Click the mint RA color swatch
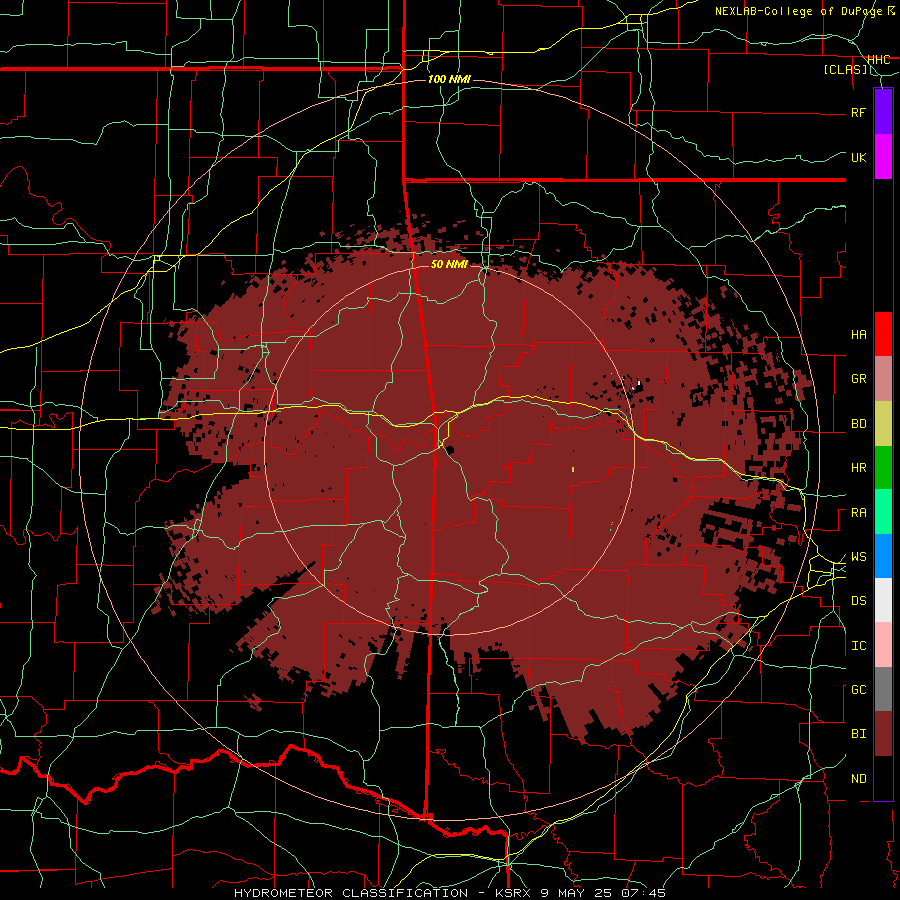900x900 pixels. tap(883, 512)
